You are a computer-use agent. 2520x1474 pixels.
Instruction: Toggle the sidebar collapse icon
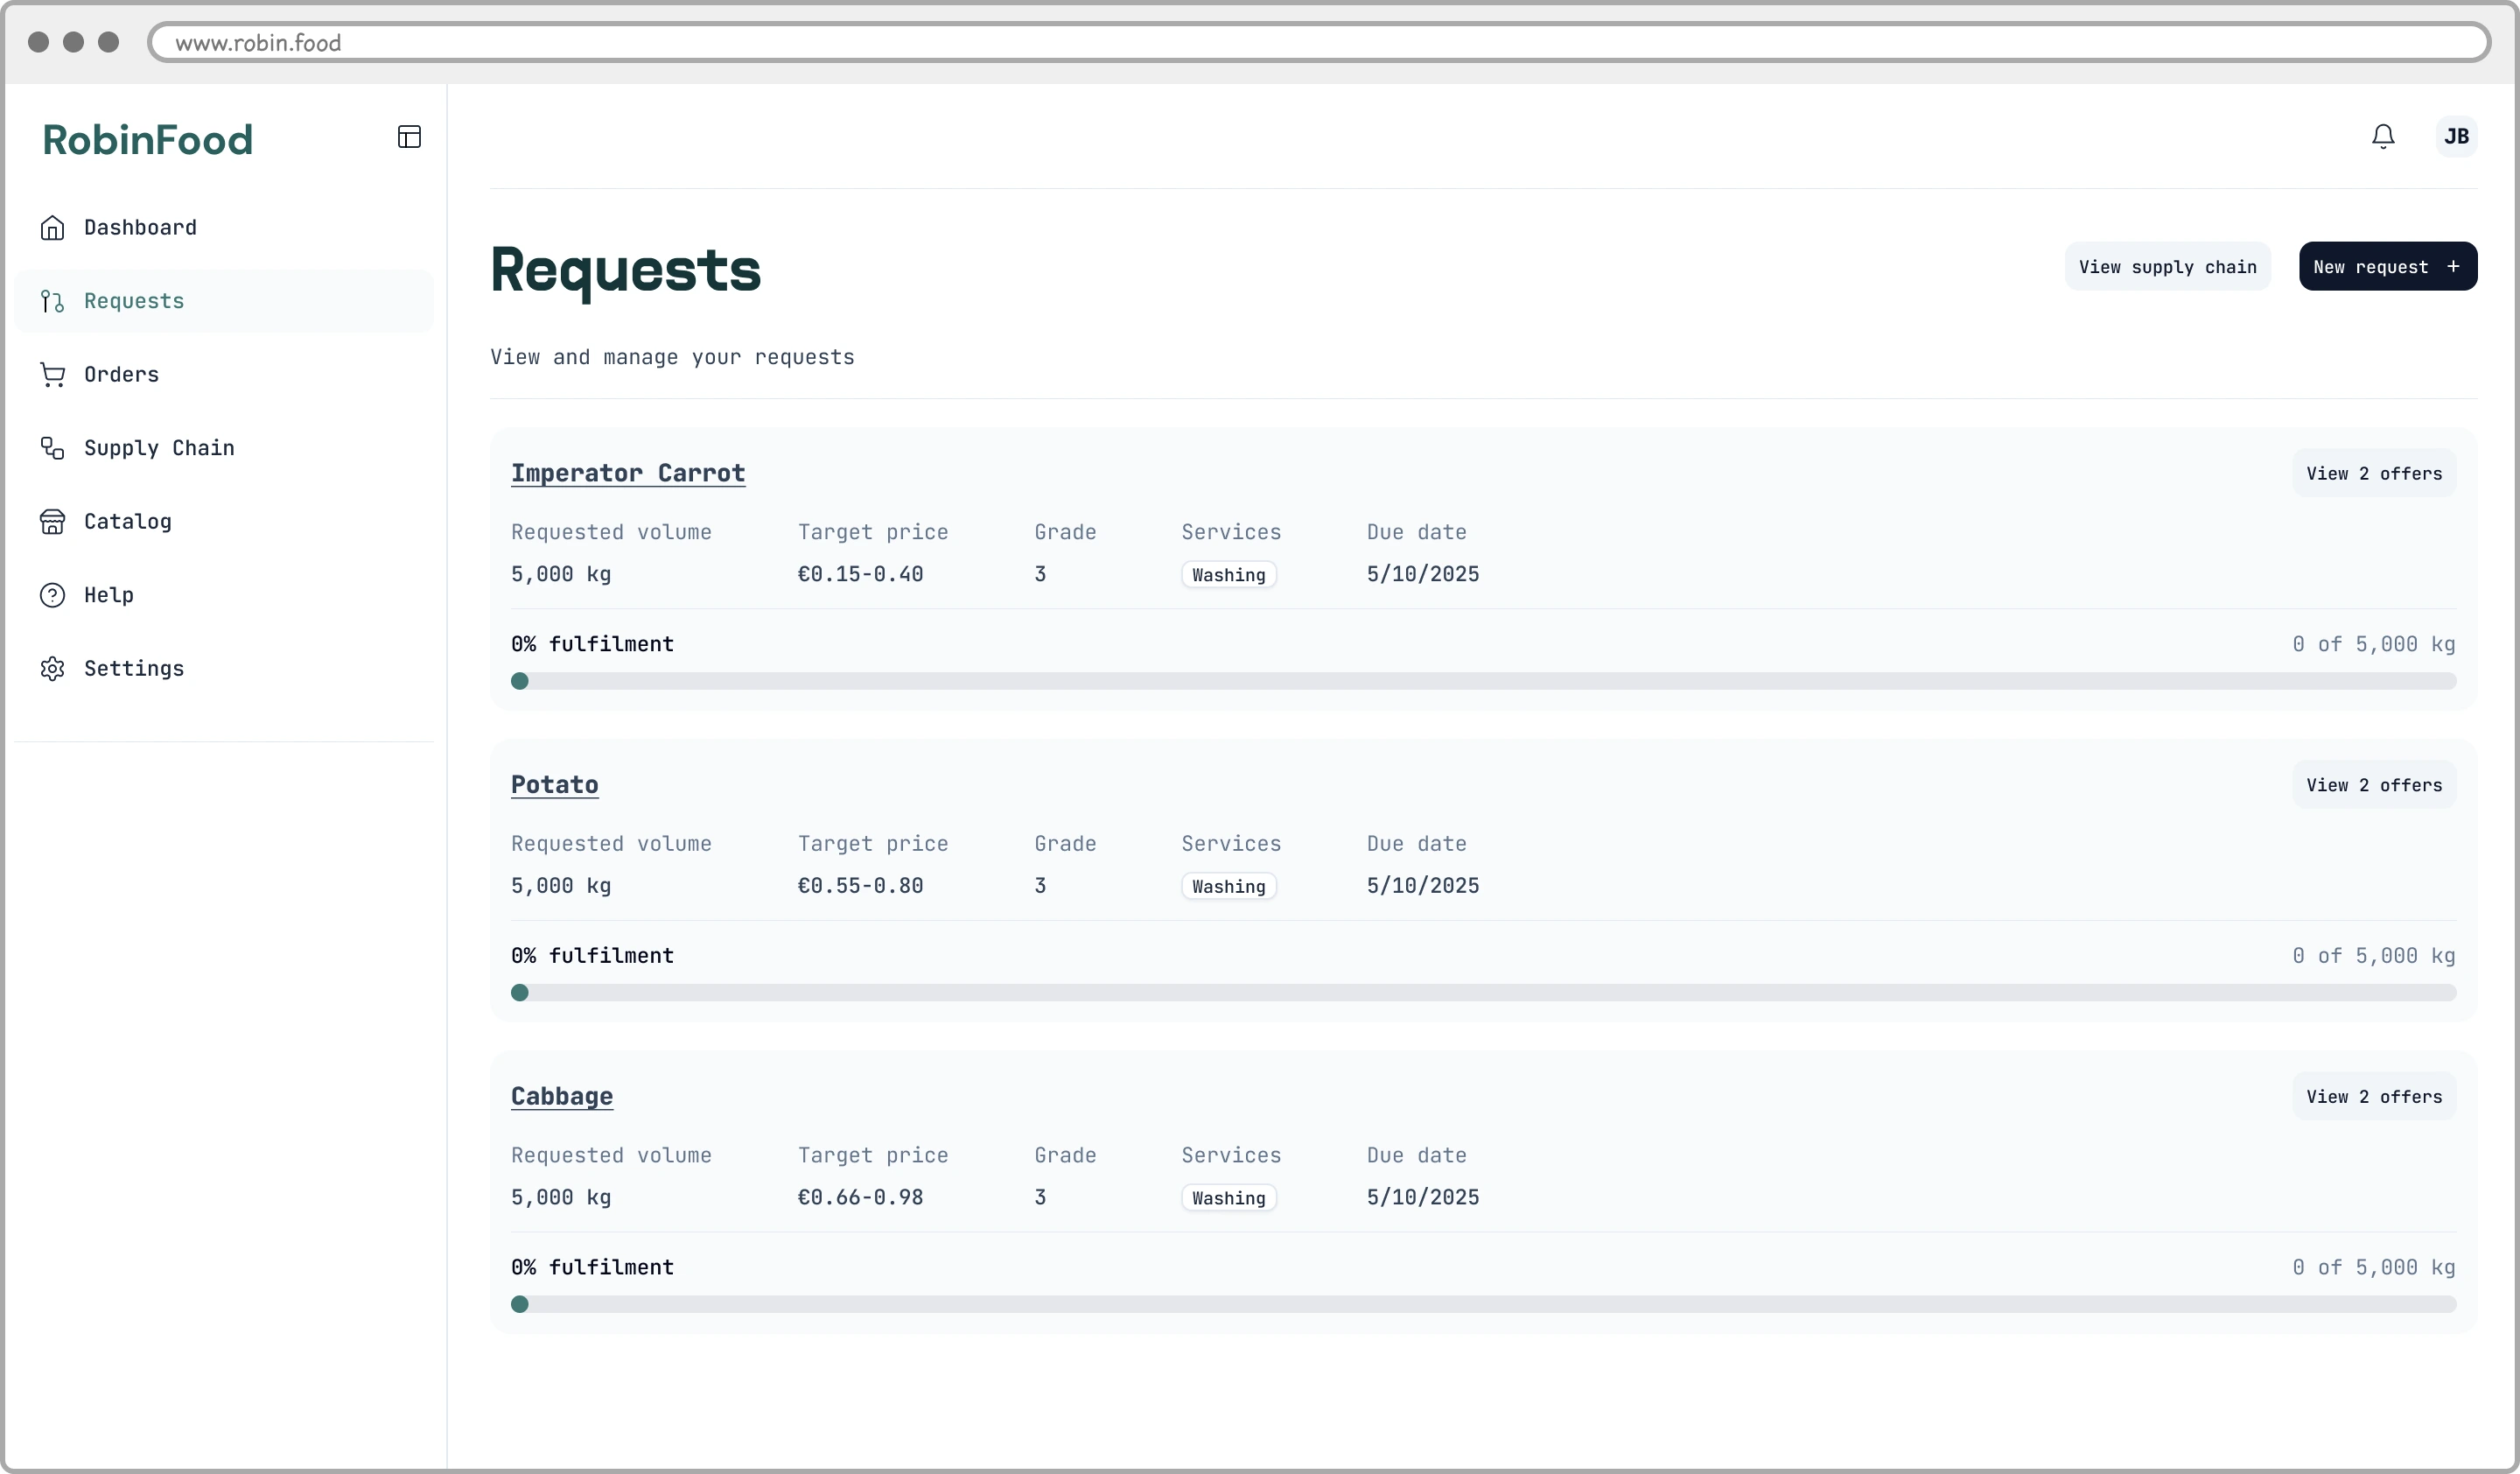(x=409, y=137)
